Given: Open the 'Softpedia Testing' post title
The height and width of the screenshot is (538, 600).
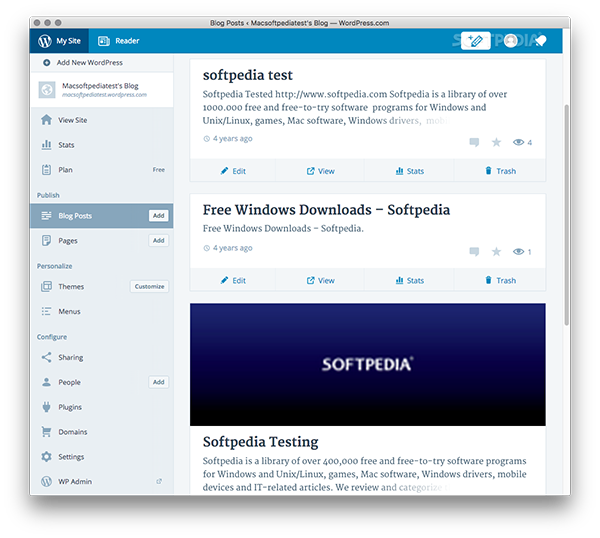Looking at the screenshot, I should pos(261,442).
